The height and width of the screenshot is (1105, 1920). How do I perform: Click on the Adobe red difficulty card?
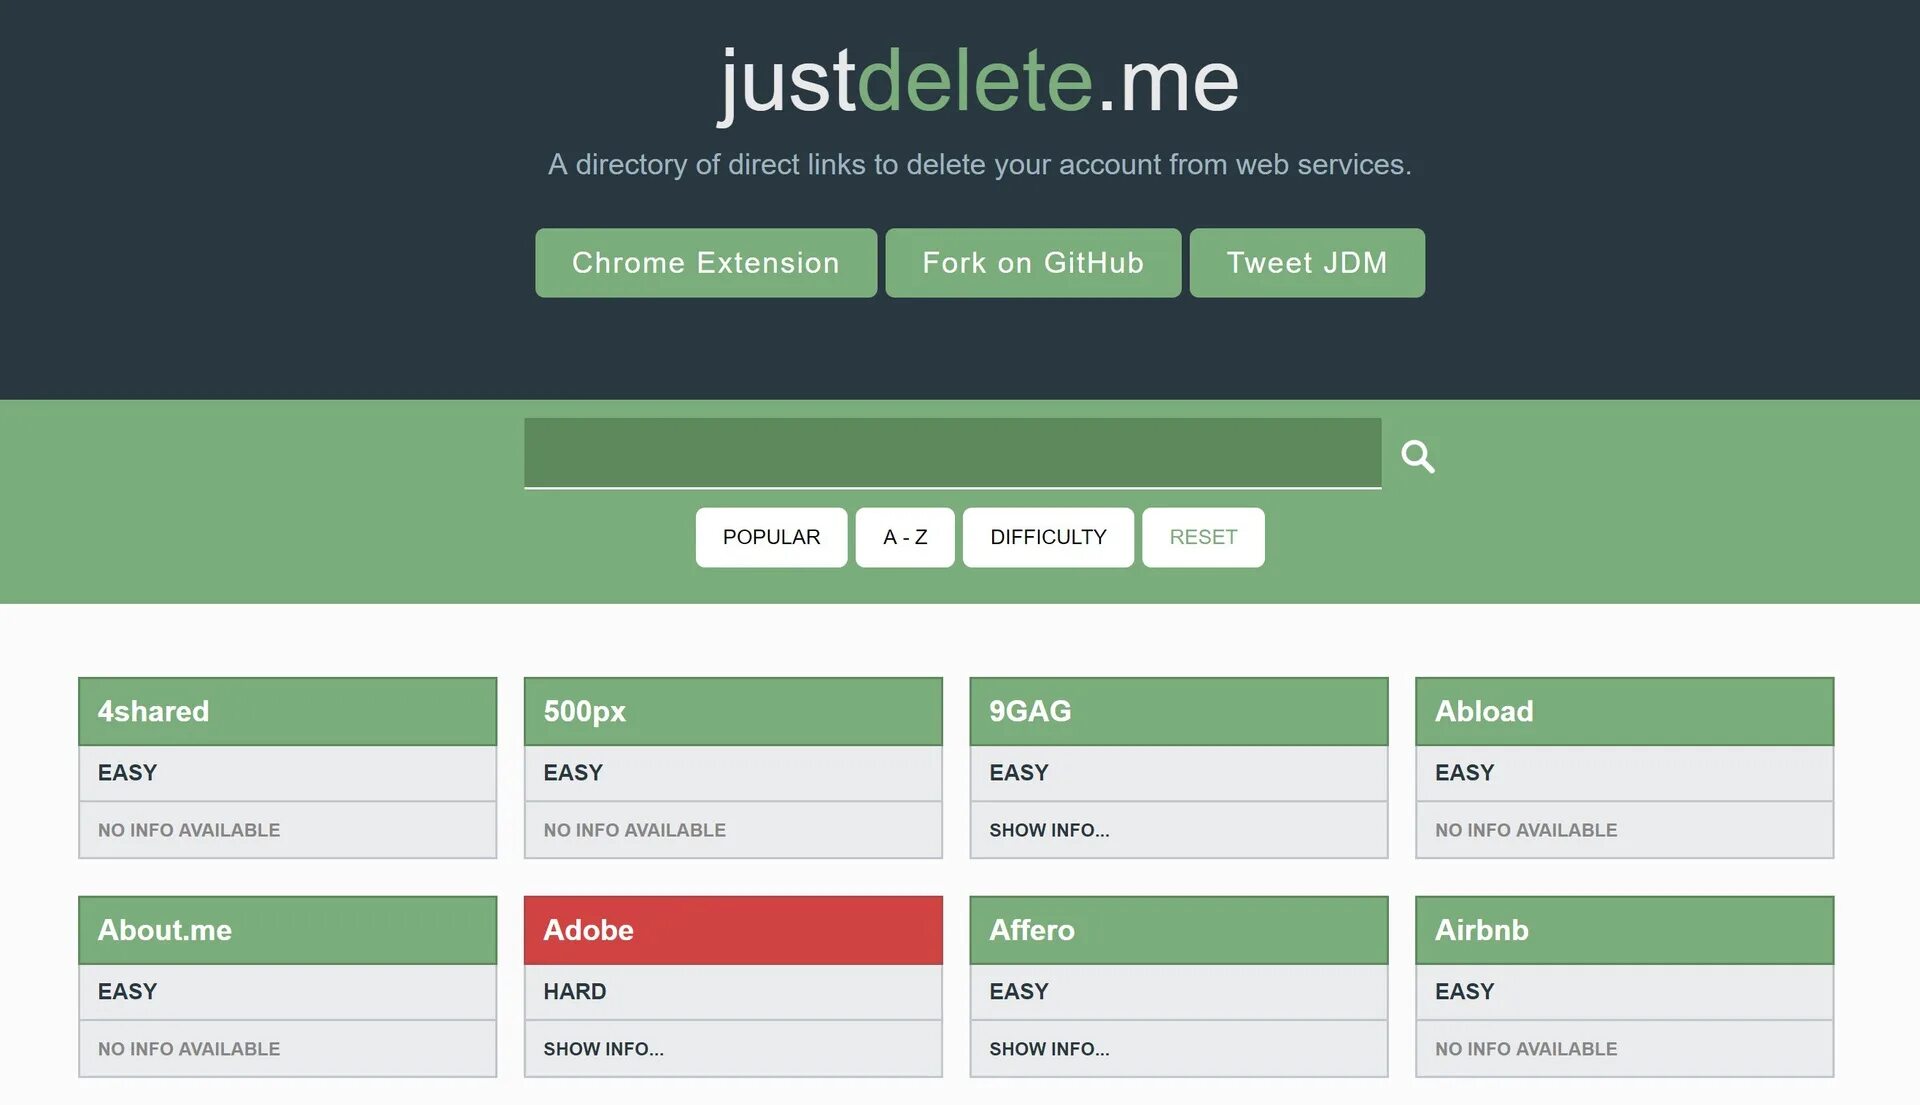pos(733,928)
